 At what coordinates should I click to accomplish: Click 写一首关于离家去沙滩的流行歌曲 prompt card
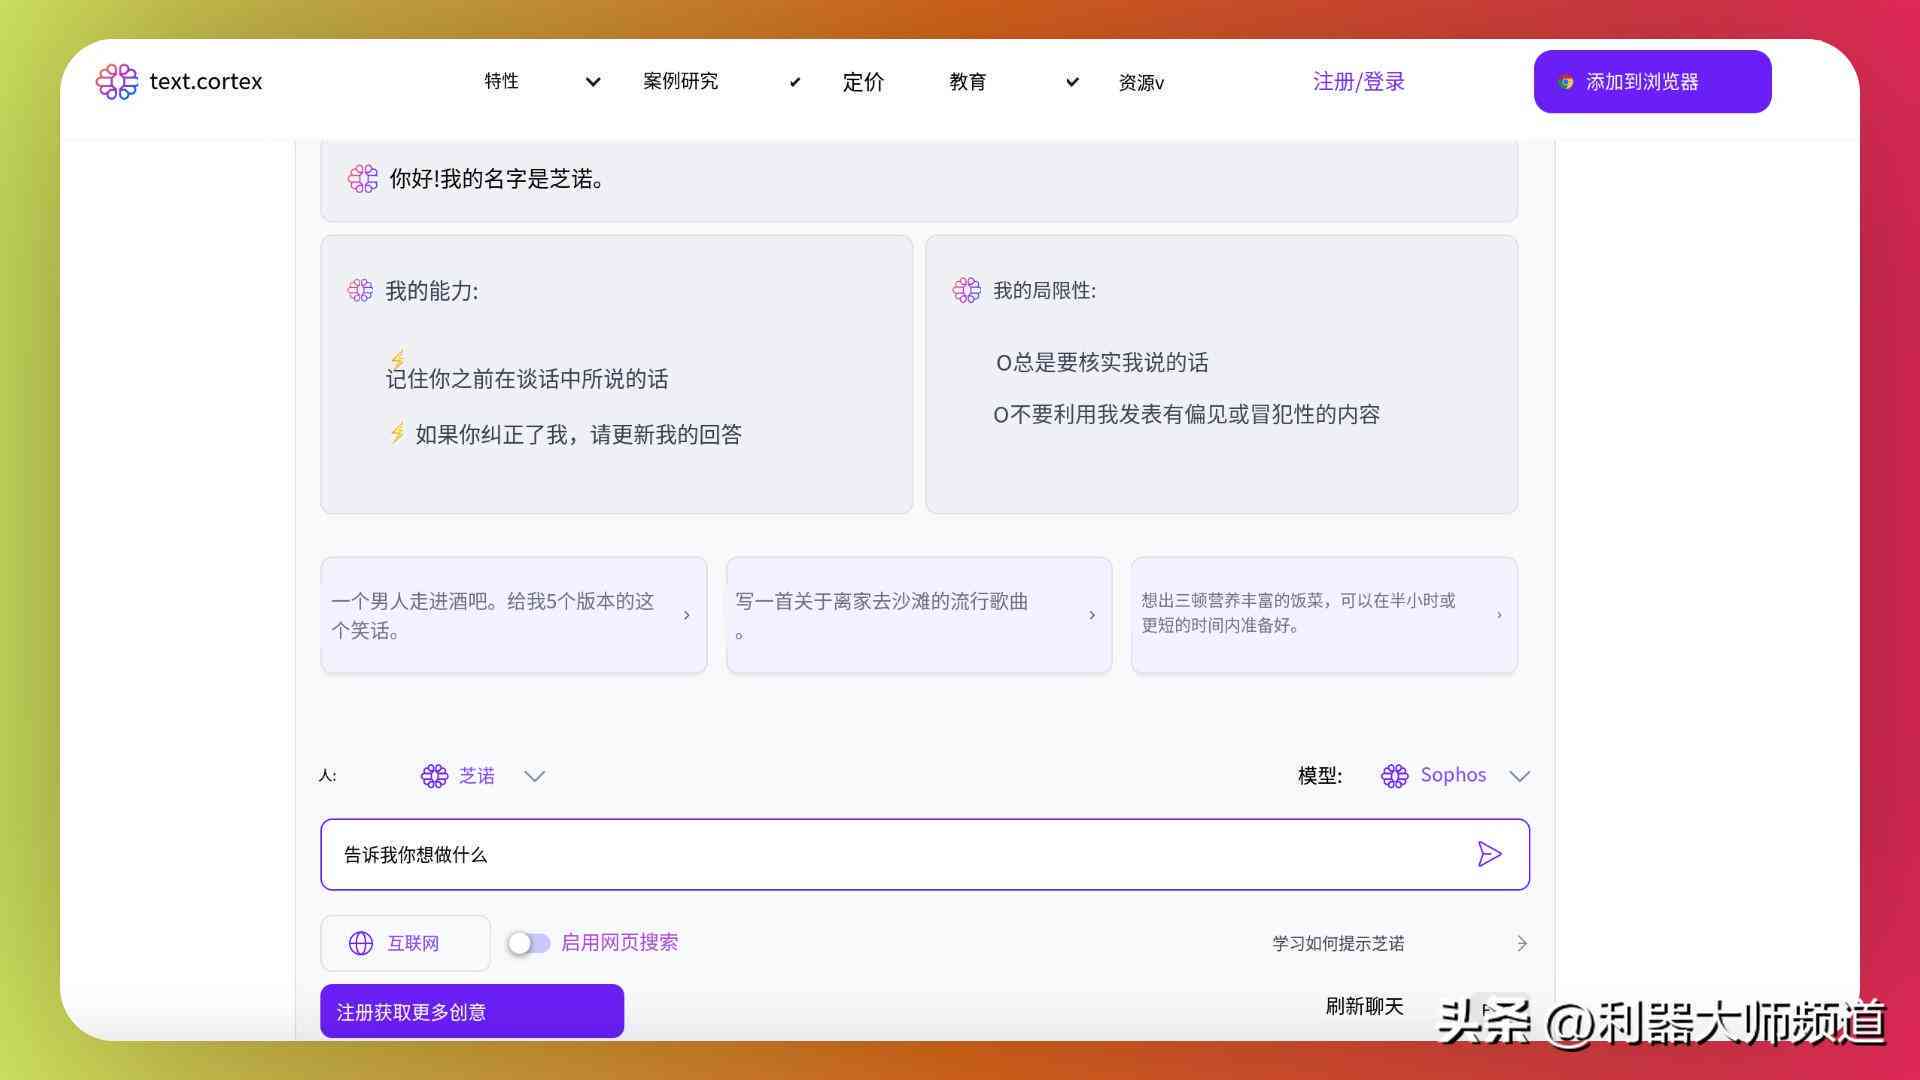919,613
